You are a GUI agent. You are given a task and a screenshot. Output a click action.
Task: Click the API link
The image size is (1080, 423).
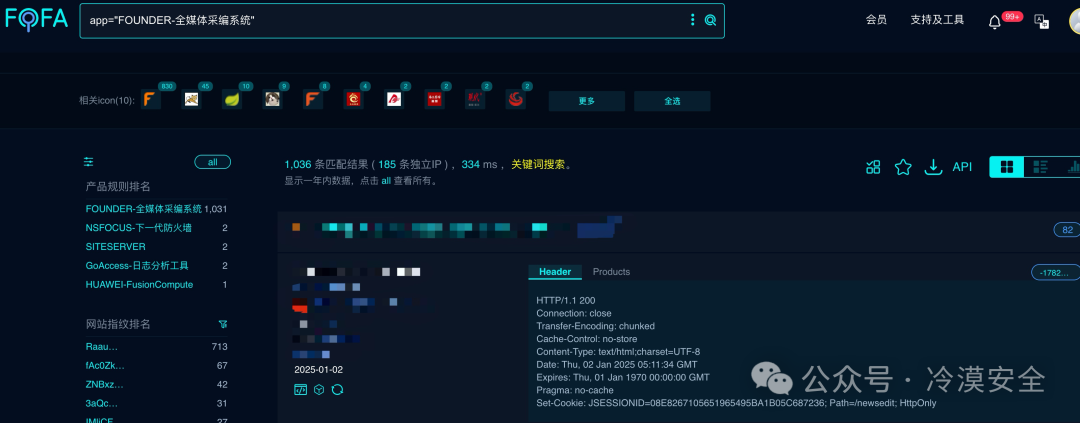click(x=962, y=167)
